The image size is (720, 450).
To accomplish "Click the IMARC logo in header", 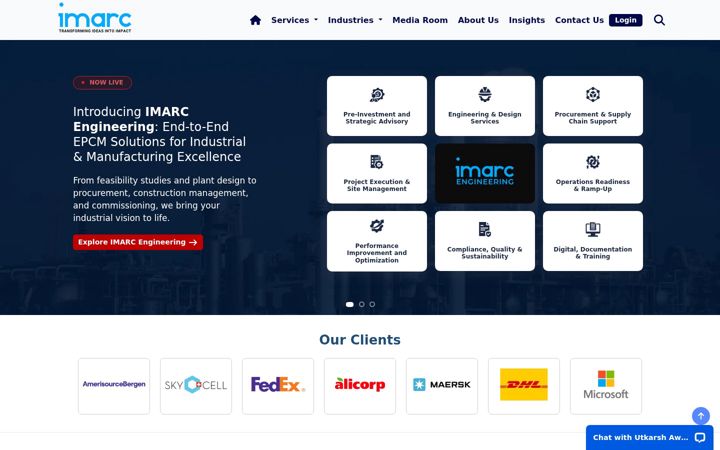I will pos(95,18).
